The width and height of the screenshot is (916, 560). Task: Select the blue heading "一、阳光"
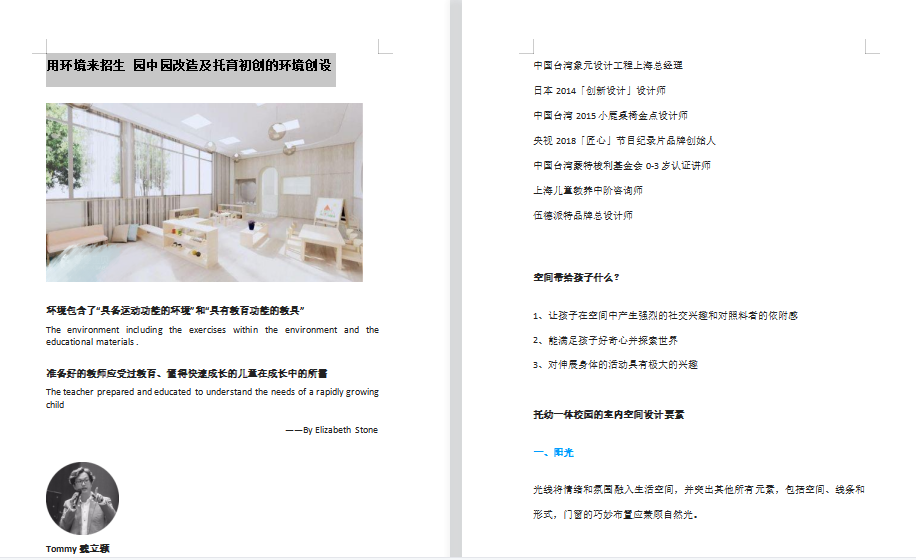(x=554, y=453)
